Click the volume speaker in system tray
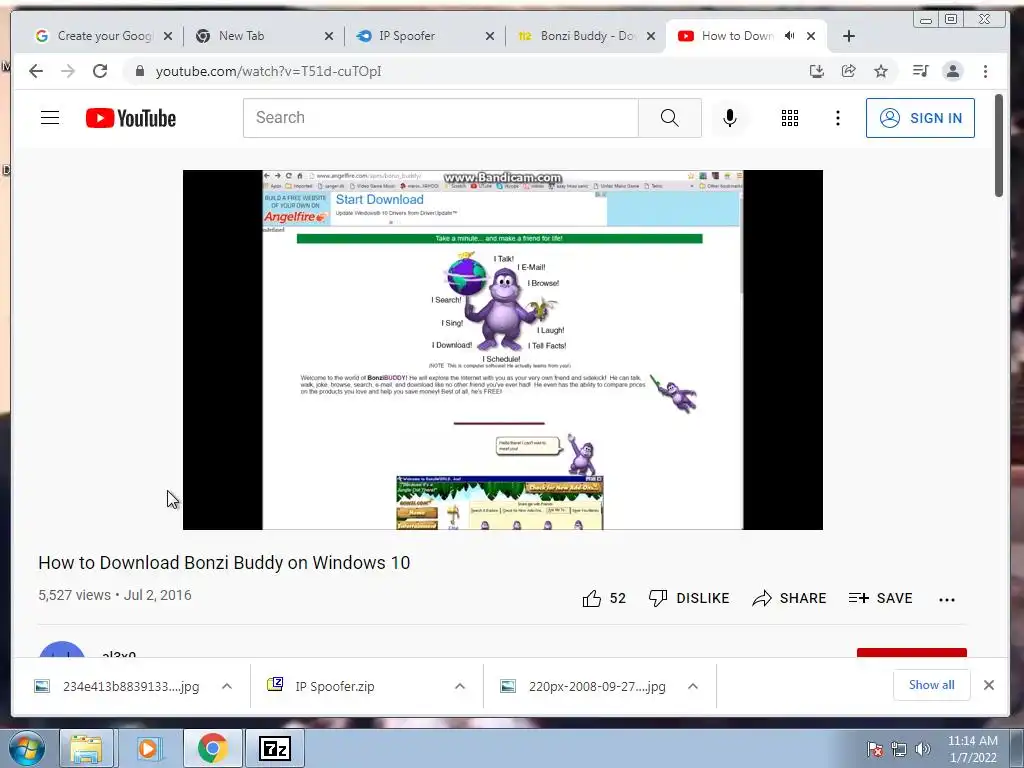This screenshot has height=768, width=1024. pyautogui.click(x=923, y=749)
